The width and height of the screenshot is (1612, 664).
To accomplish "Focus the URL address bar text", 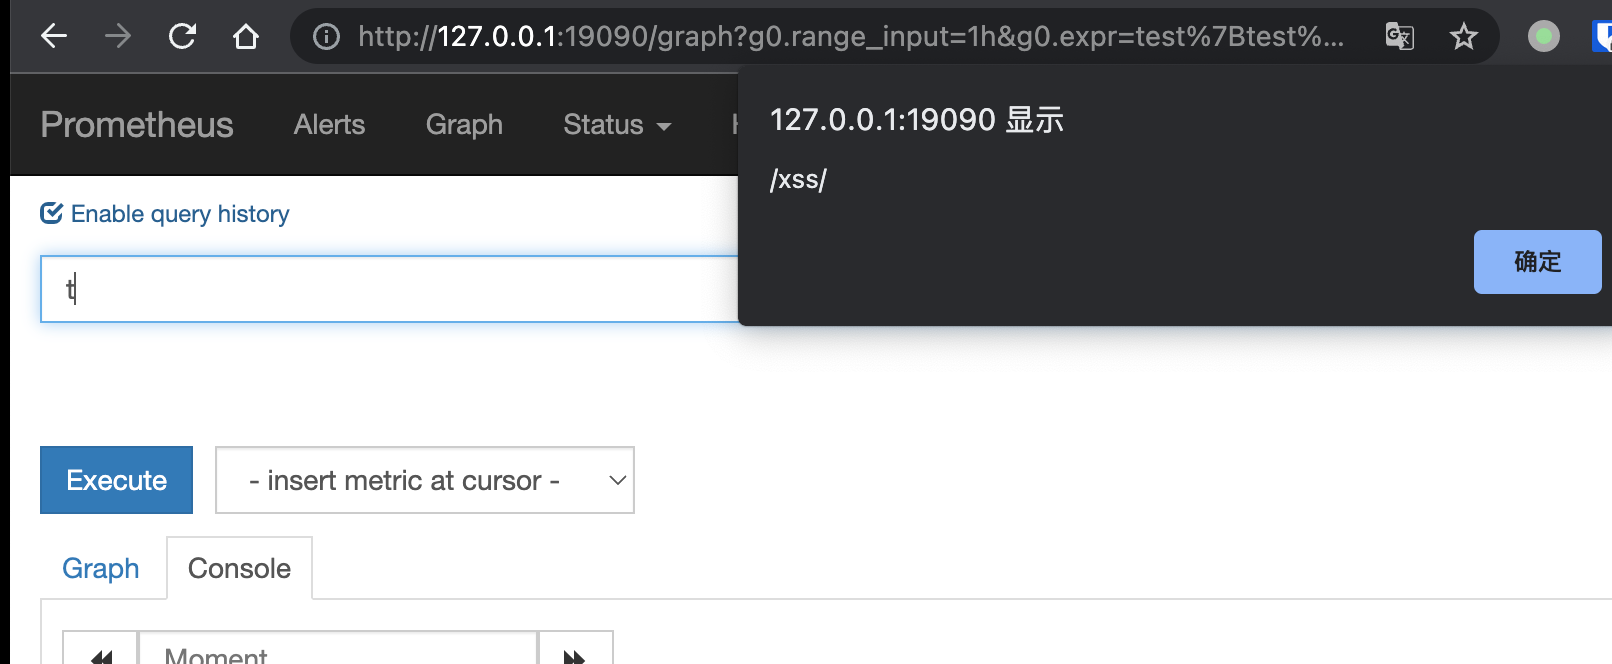I will (851, 37).
